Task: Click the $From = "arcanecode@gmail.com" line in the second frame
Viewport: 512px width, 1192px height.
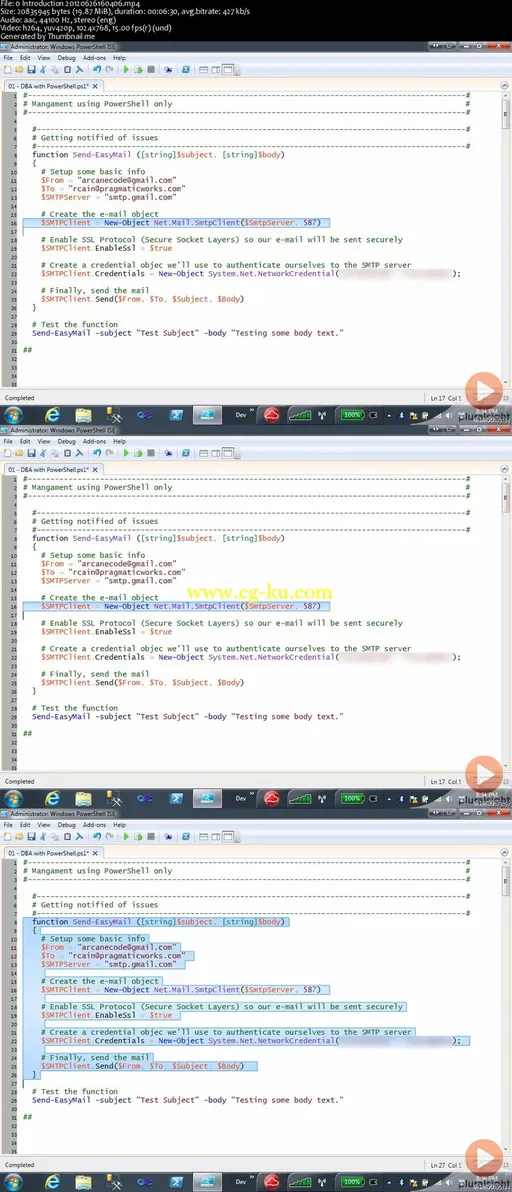Action: [109, 563]
